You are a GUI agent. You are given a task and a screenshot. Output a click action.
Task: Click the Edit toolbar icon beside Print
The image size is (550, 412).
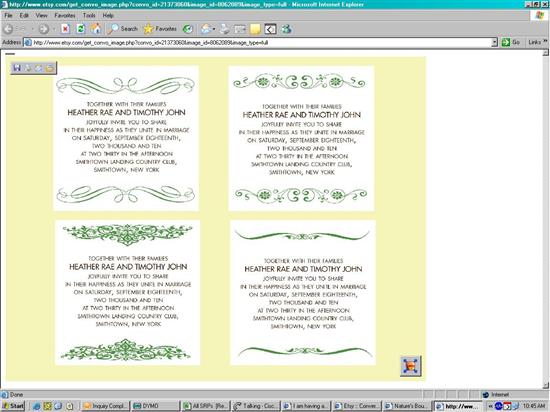(240, 29)
